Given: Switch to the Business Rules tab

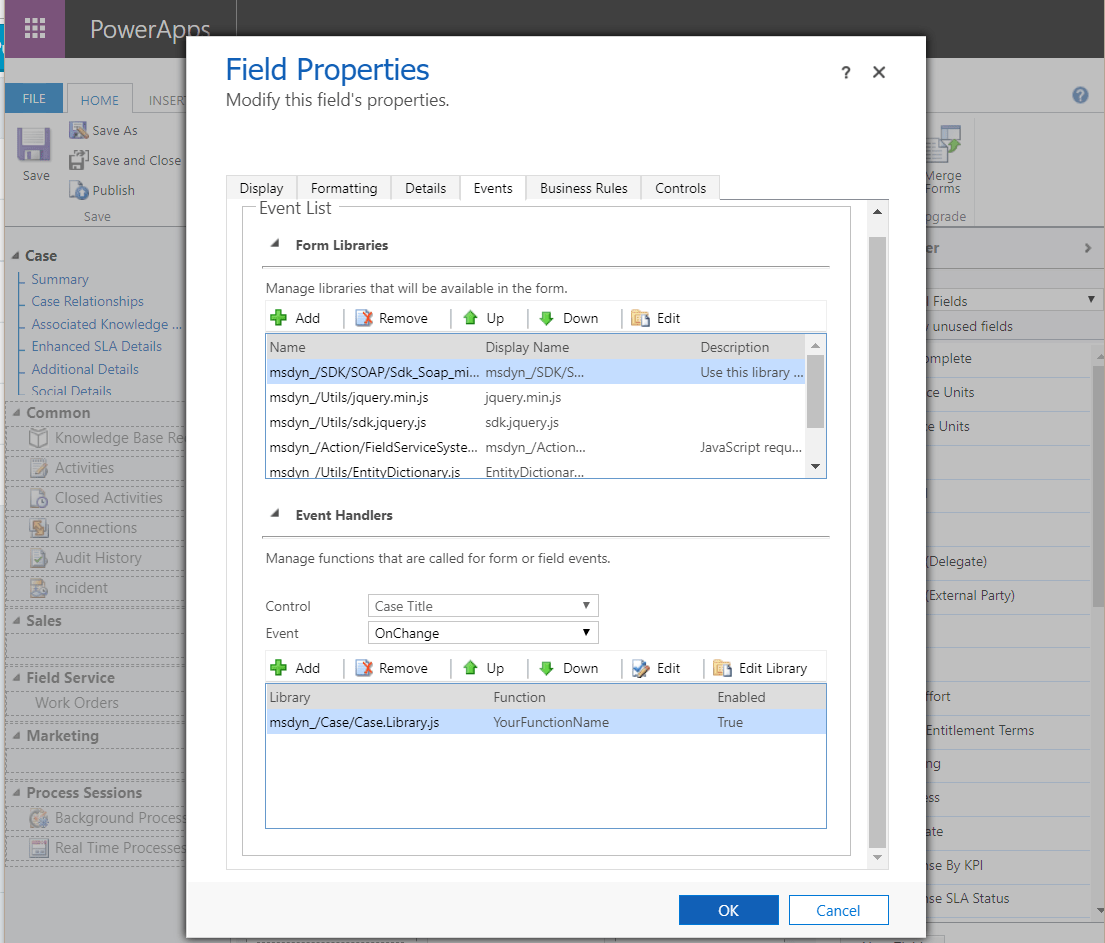Looking at the screenshot, I should pyautogui.click(x=583, y=187).
